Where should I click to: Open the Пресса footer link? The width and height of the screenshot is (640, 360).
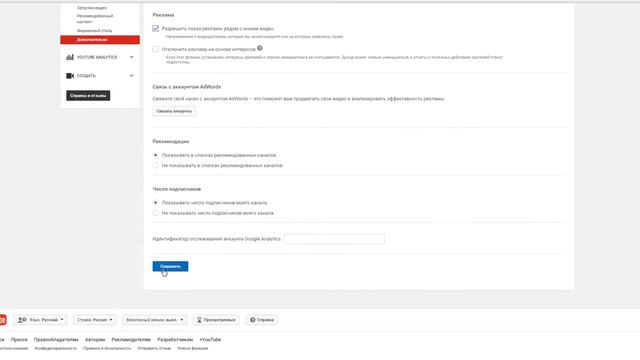point(19,340)
